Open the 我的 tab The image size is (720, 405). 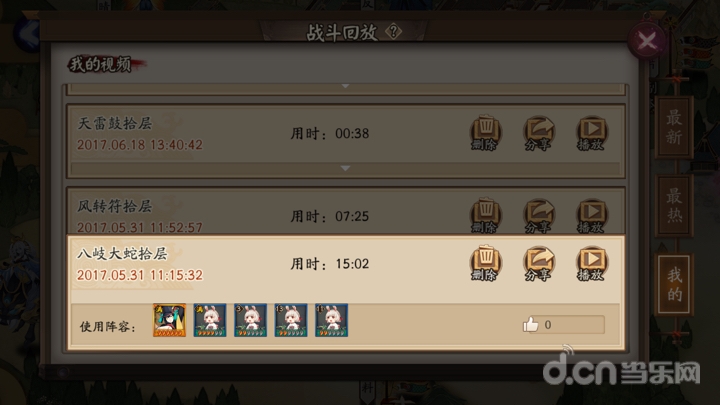tap(674, 285)
